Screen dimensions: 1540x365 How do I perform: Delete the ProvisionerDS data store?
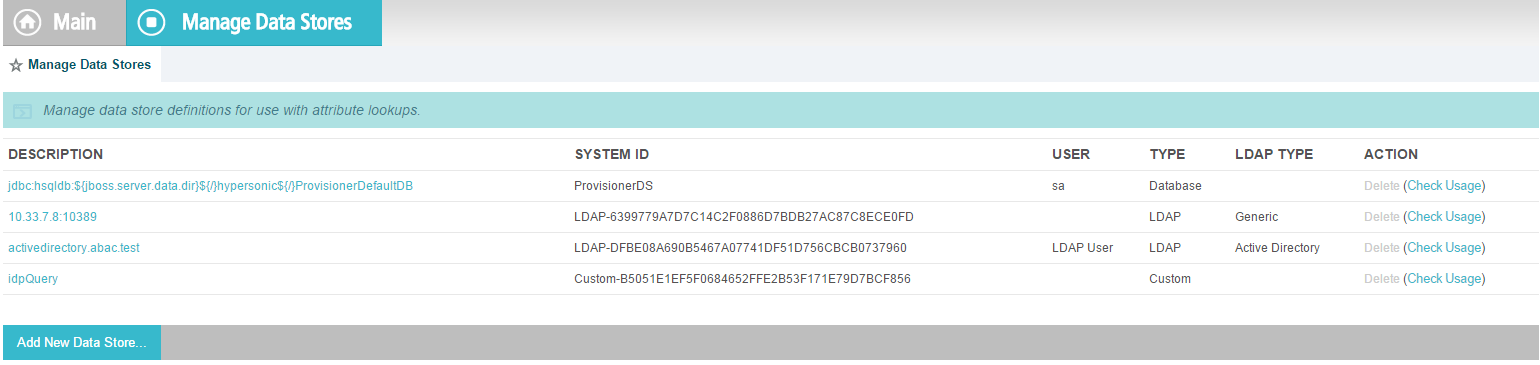[x=1381, y=186]
